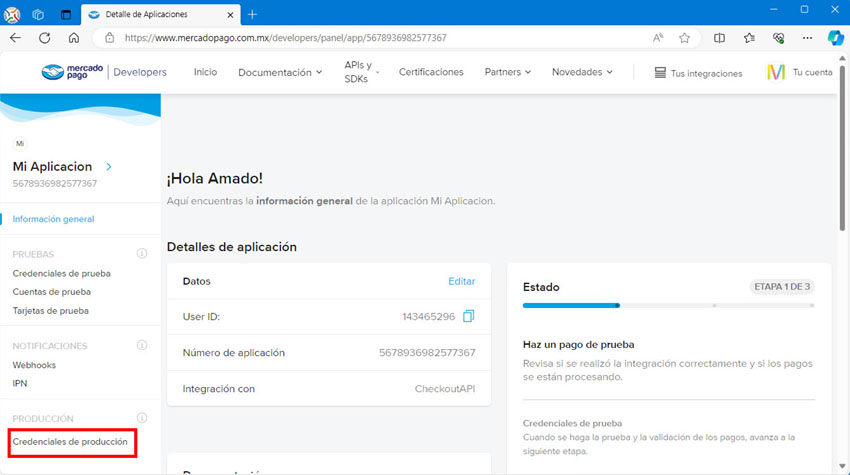Click the Mercado Pago logo
850x475 pixels.
pyautogui.click(x=72, y=72)
